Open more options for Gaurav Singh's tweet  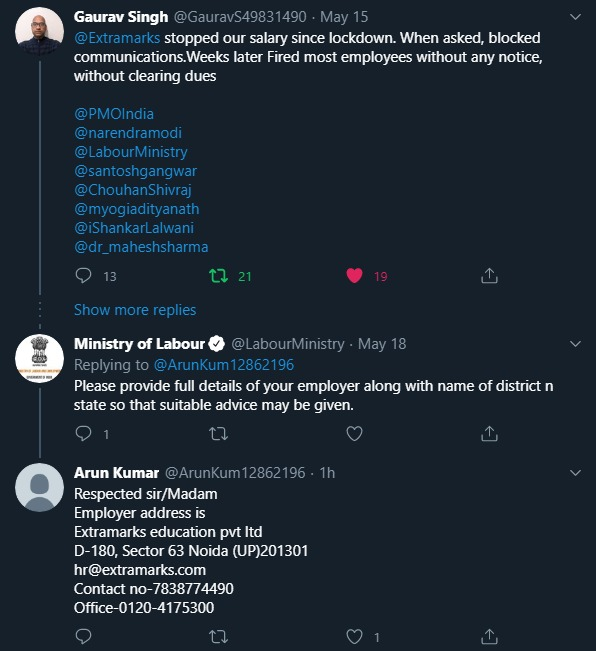[575, 17]
